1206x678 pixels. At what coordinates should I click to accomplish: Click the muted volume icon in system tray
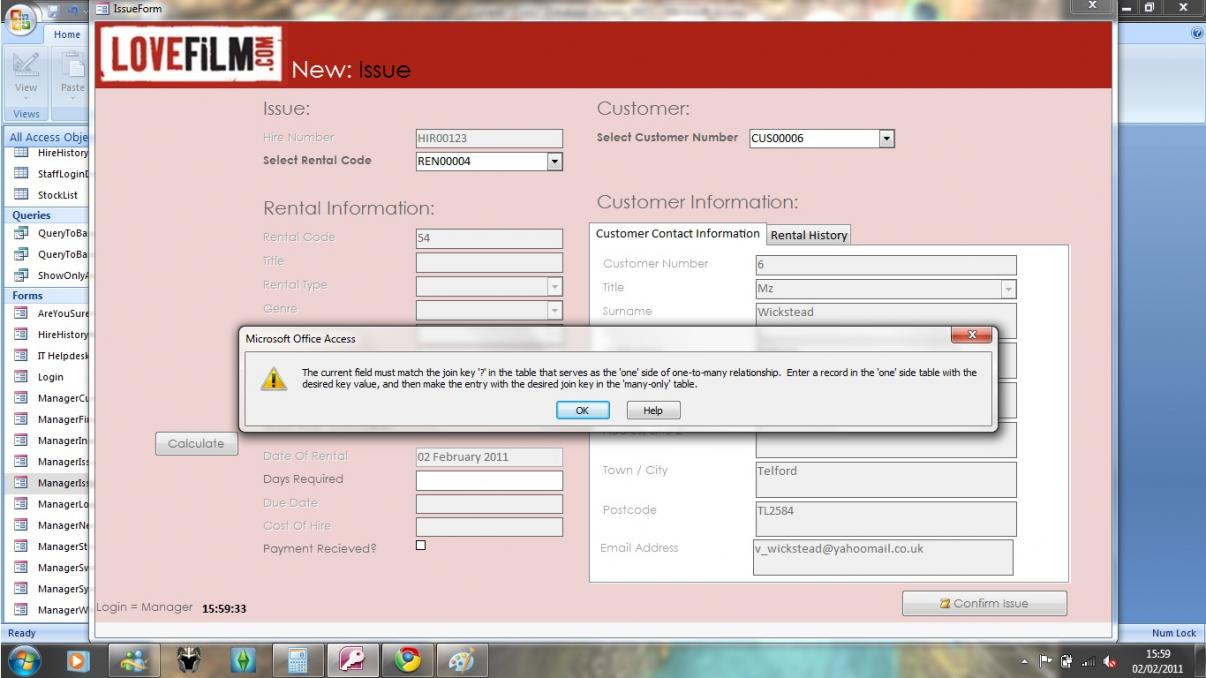(1108, 661)
